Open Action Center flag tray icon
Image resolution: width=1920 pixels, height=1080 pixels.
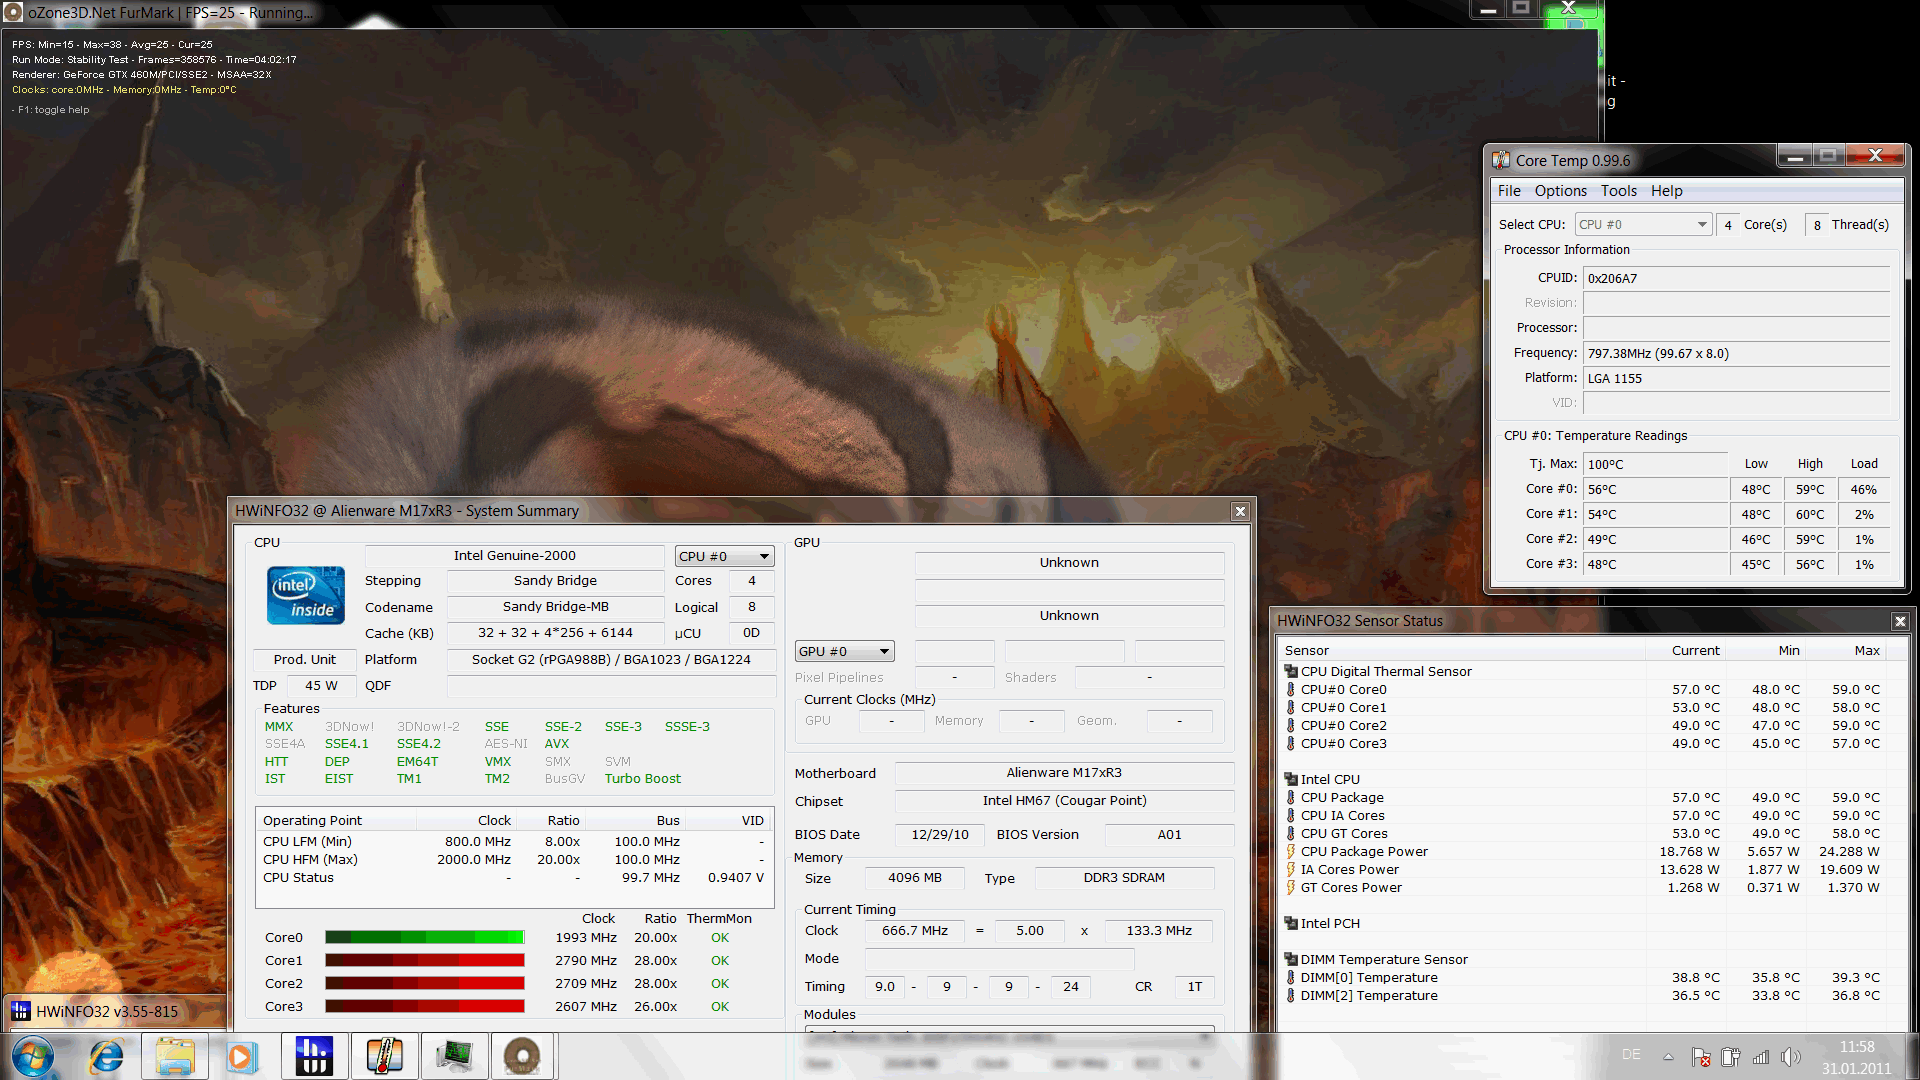1701,1057
